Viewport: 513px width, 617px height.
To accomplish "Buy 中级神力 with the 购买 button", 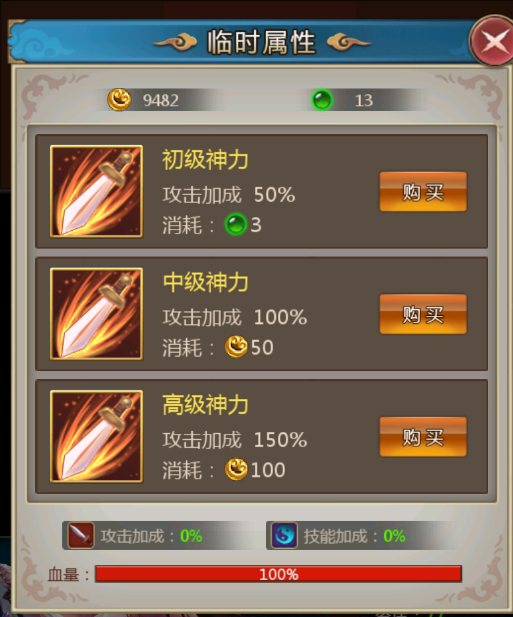I will tap(423, 314).
